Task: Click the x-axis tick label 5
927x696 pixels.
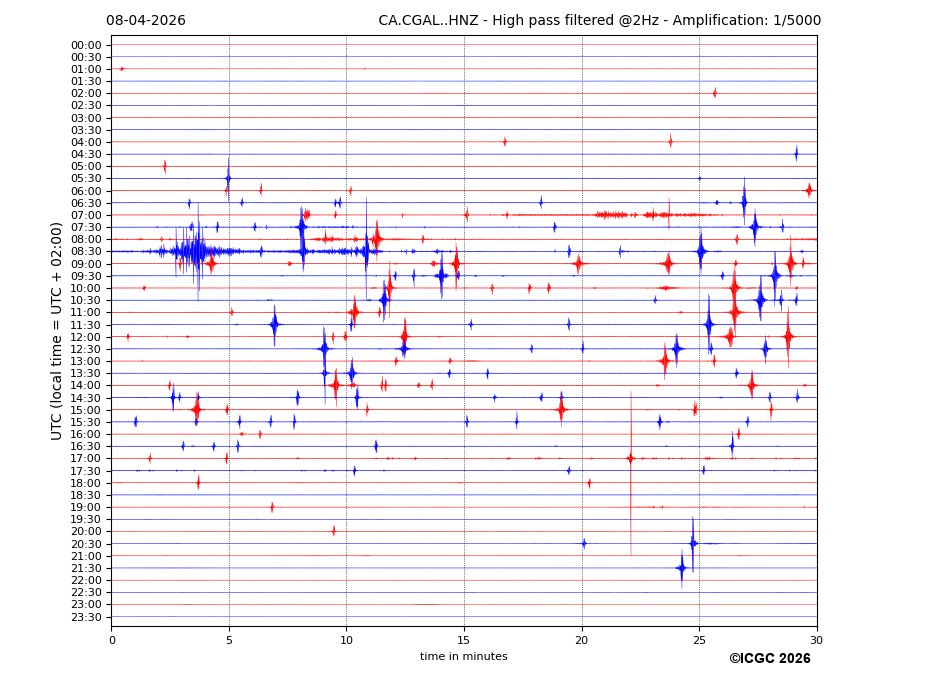Action: (229, 640)
